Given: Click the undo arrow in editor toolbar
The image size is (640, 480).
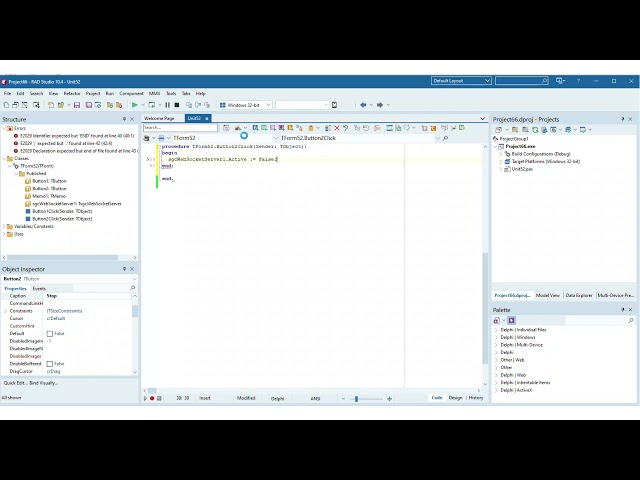Looking at the screenshot, I should coord(345,128).
